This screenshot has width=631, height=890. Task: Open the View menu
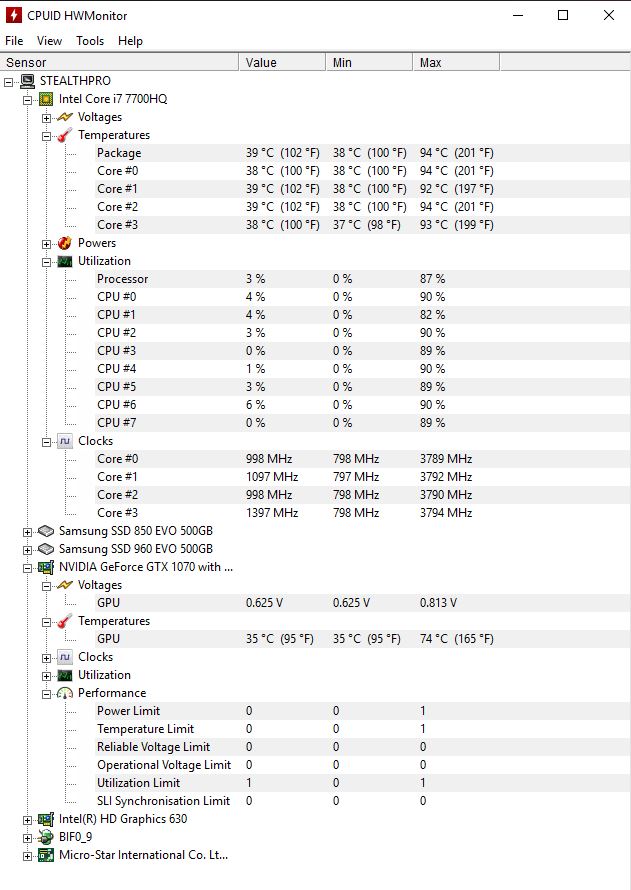point(49,41)
